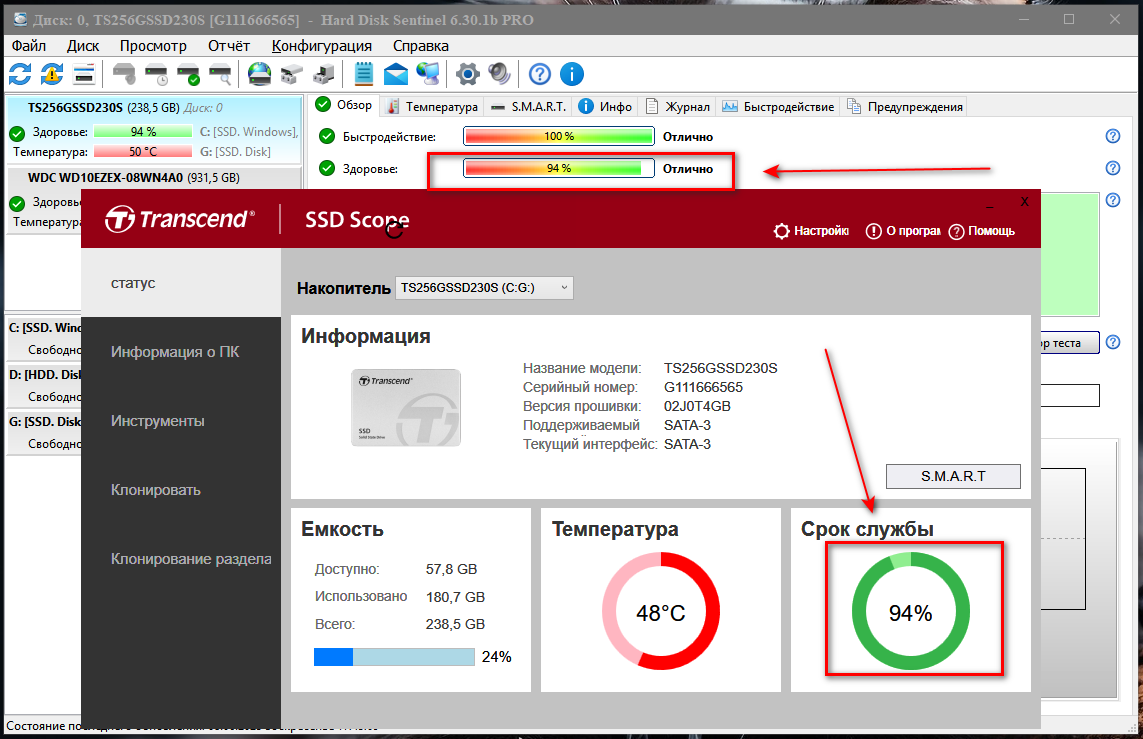Open the blue notepad report icon
The height and width of the screenshot is (739, 1143).
364,74
